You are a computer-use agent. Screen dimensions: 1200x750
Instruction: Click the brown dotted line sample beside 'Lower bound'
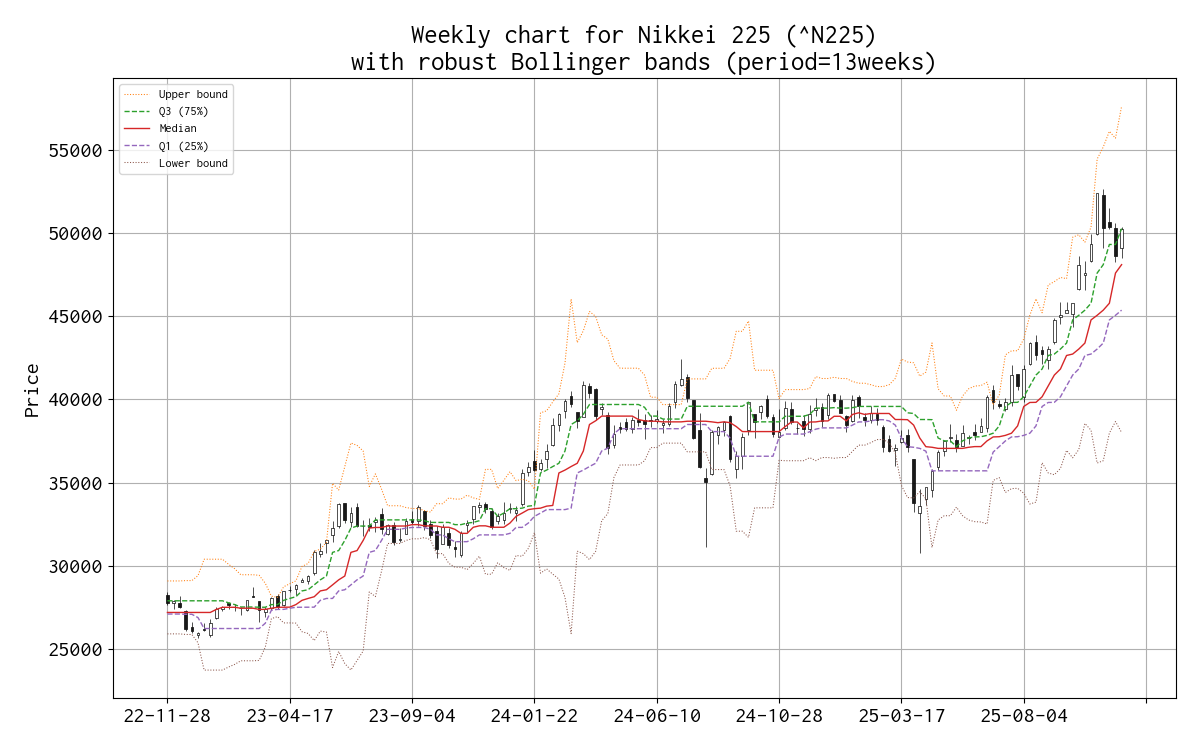tap(138, 163)
